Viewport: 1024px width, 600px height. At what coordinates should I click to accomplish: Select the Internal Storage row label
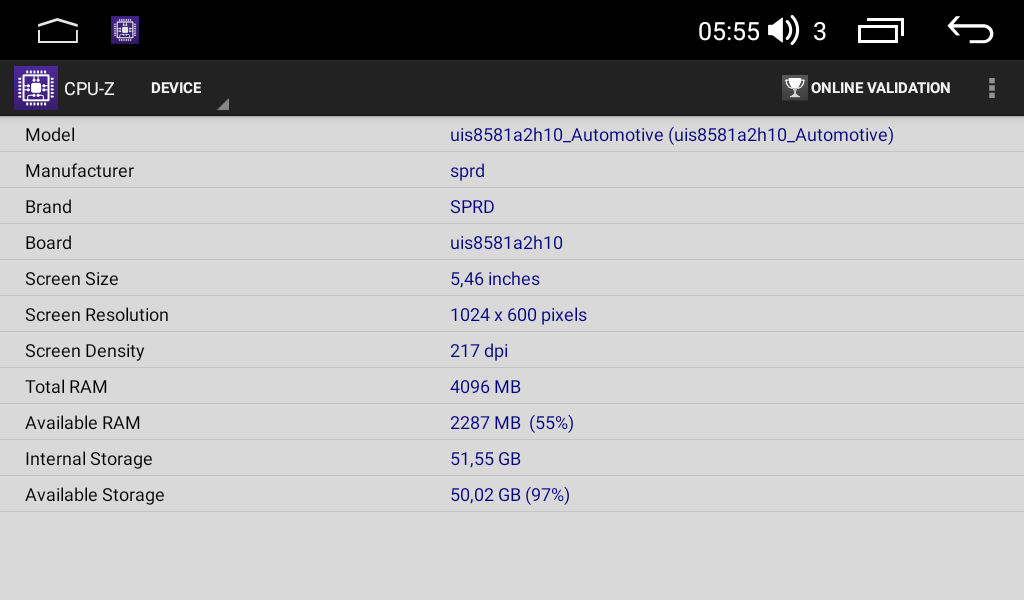pyautogui.click(x=89, y=459)
